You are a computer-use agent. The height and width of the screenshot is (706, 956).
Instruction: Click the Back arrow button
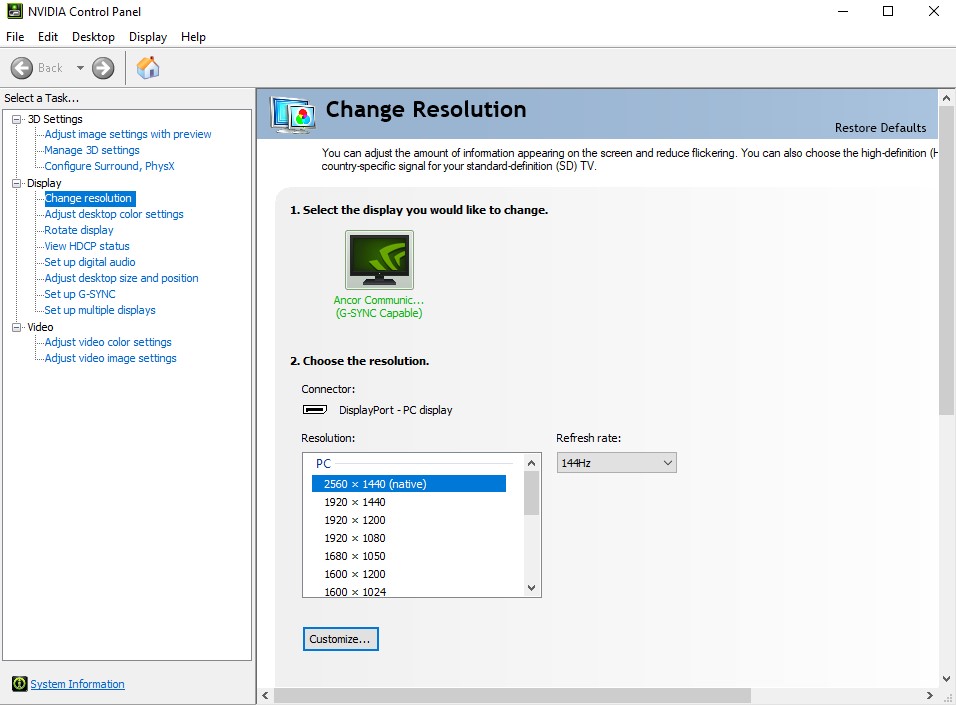[22, 68]
